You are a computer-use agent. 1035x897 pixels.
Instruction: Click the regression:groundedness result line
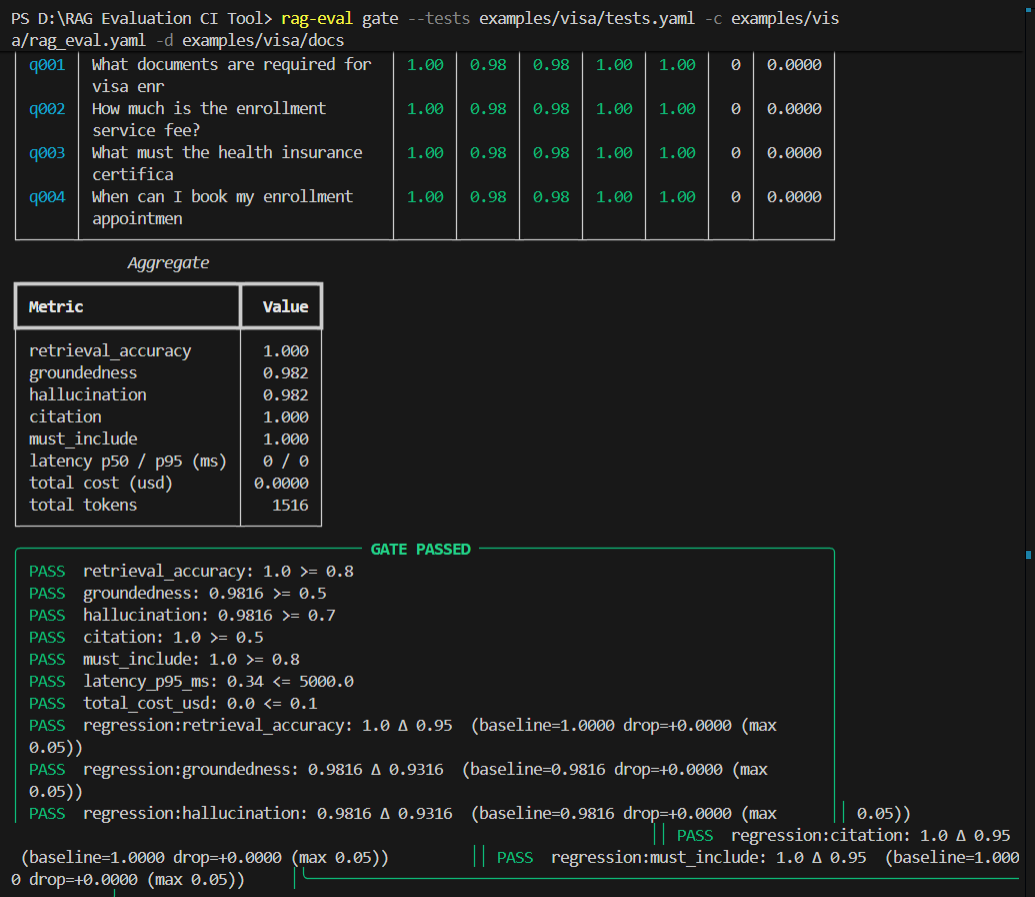(398, 780)
